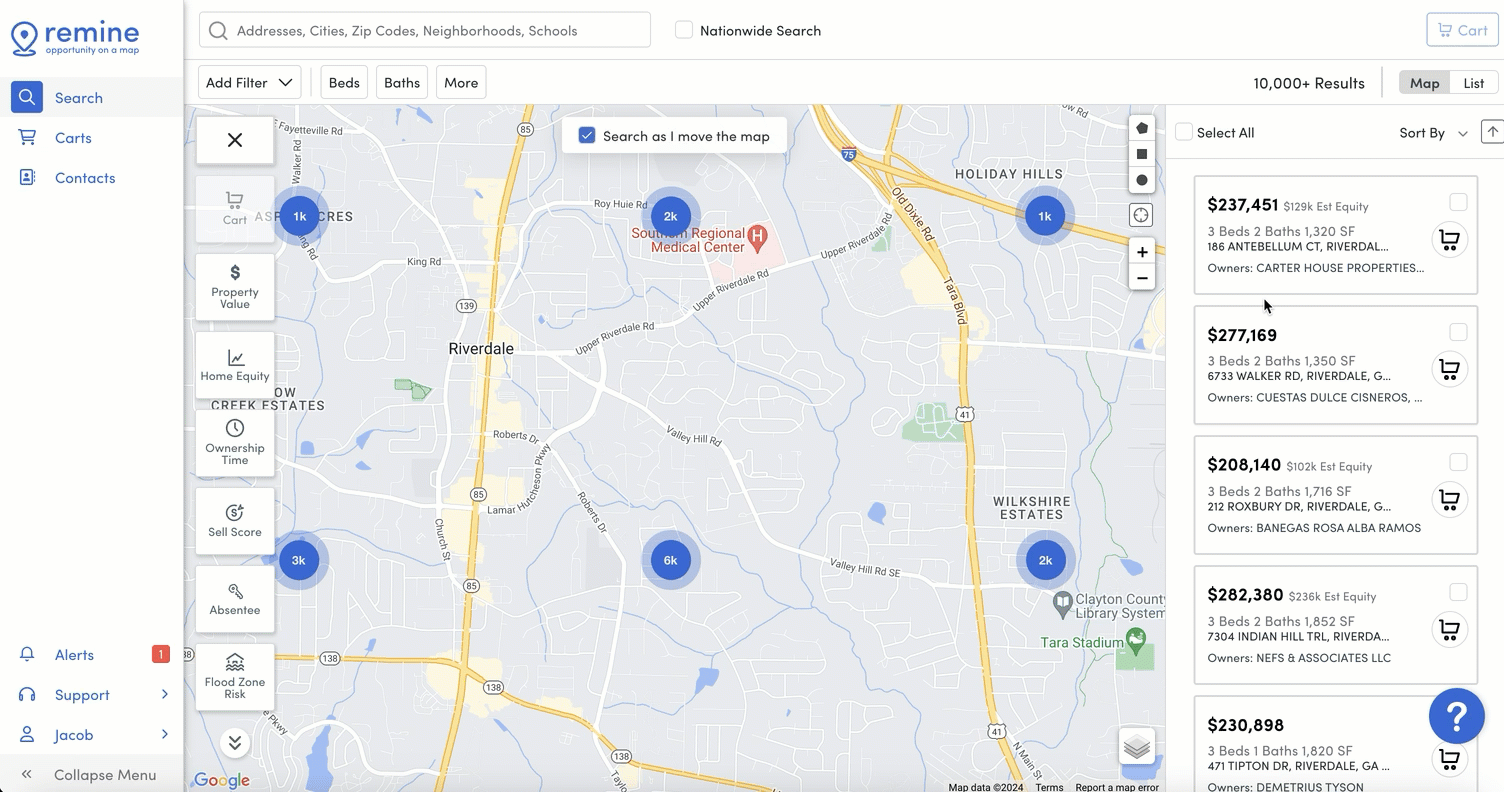
Task: Click the 2k cluster near Southern Regional Medical
Action: 670,216
